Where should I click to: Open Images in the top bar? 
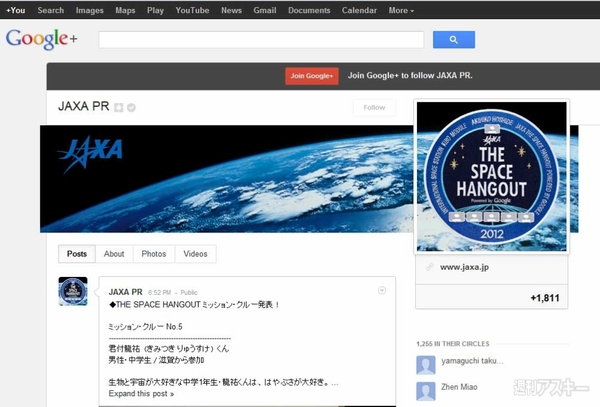[90, 10]
